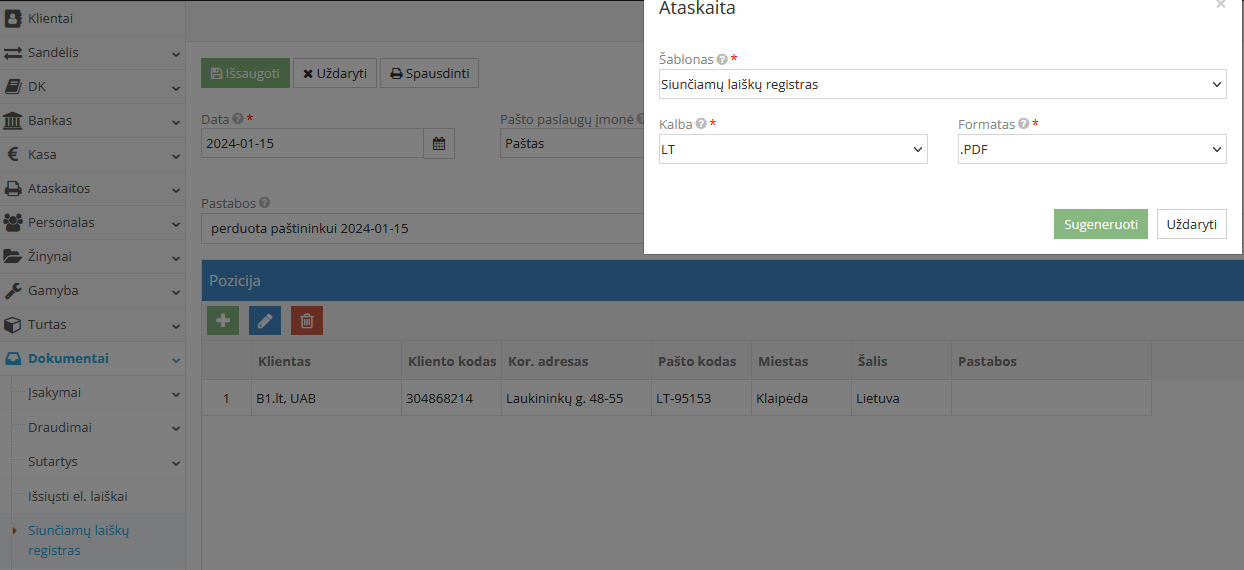
Task: Click the Bankas building icon
Action: pyautogui.click(x=13, y=121)
